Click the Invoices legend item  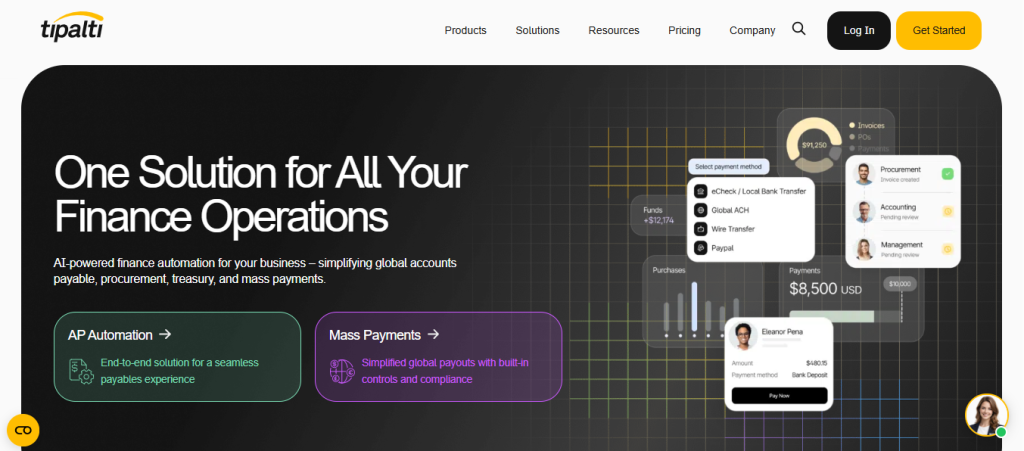867,125
